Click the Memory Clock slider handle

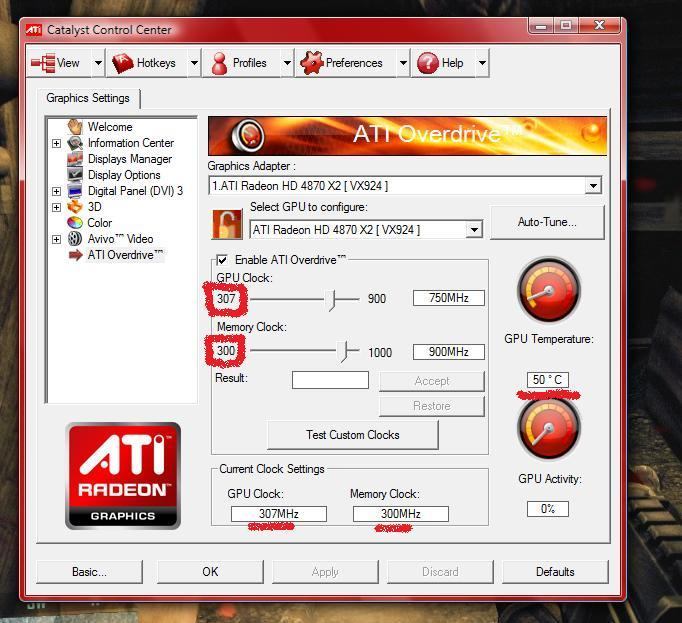tap(344, 352)
